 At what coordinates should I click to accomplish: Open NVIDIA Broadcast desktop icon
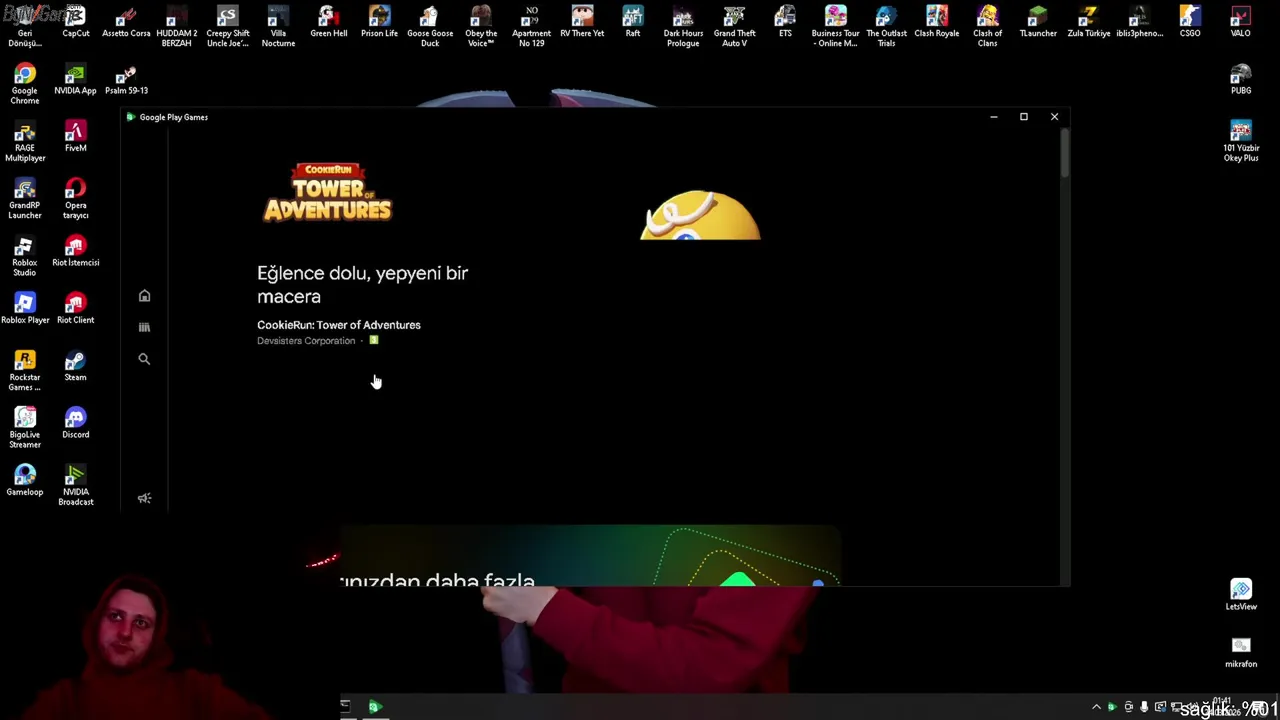(75, 485)
